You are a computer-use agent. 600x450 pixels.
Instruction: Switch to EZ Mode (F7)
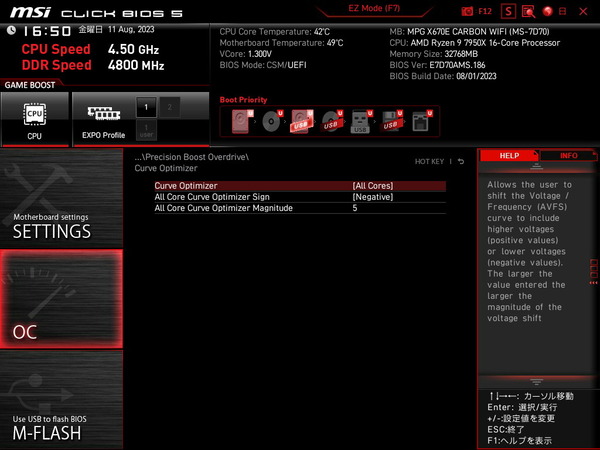[x=374, y=8]
